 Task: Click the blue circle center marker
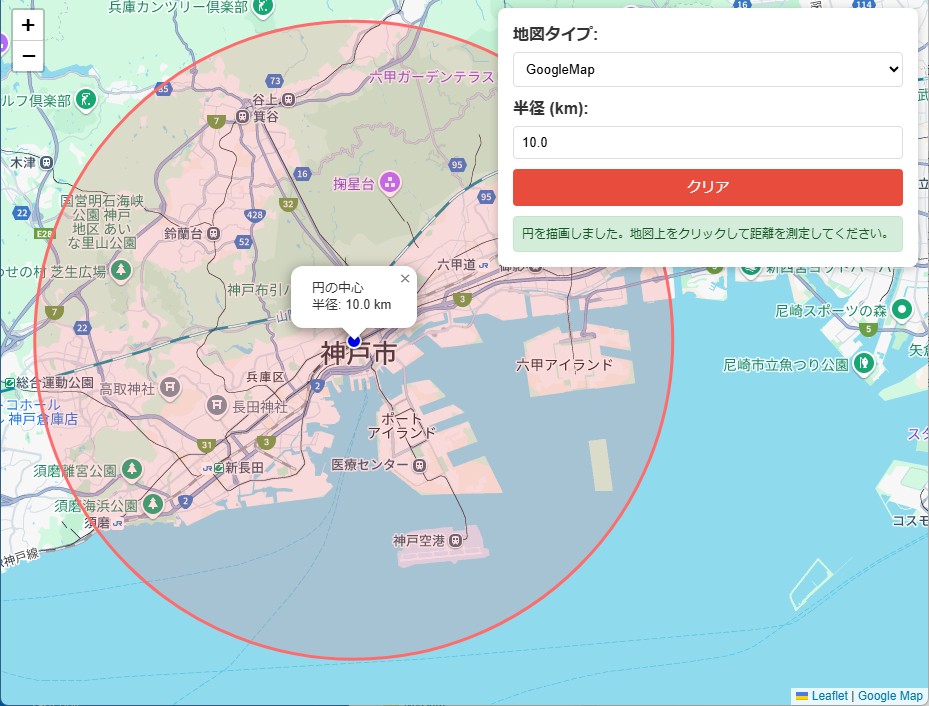coord(354,341)
